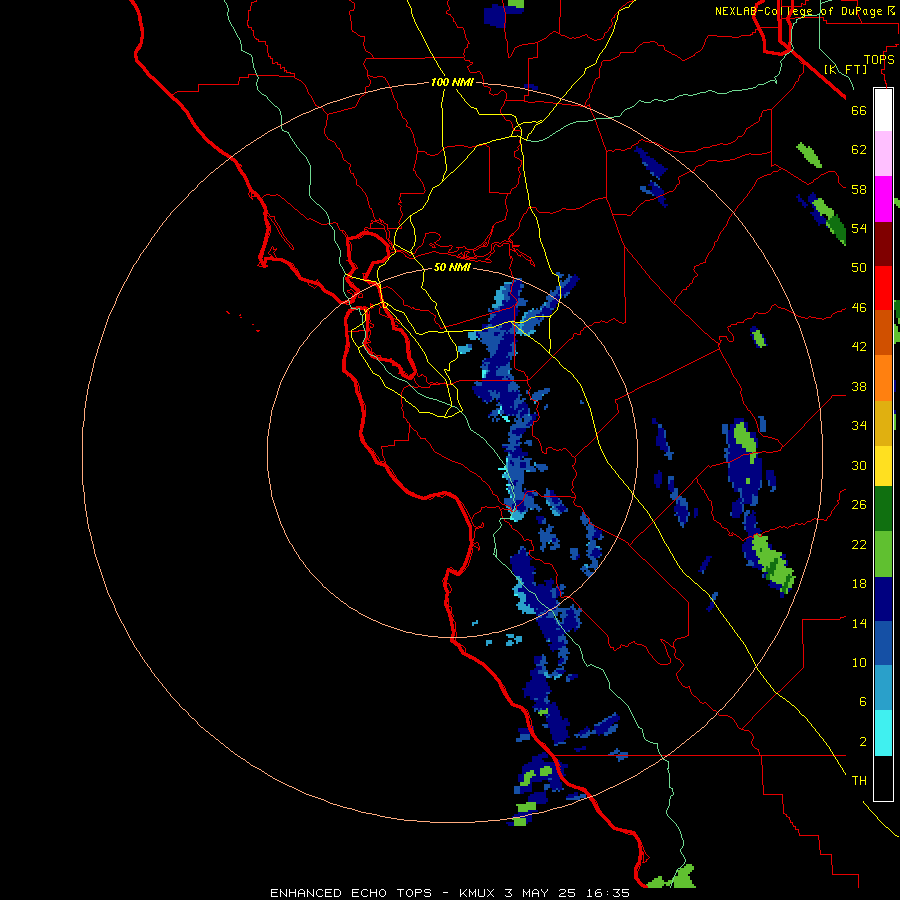900x900 pixels.
Task: Select the sky blue legend swatch
Action: point(883,688)
